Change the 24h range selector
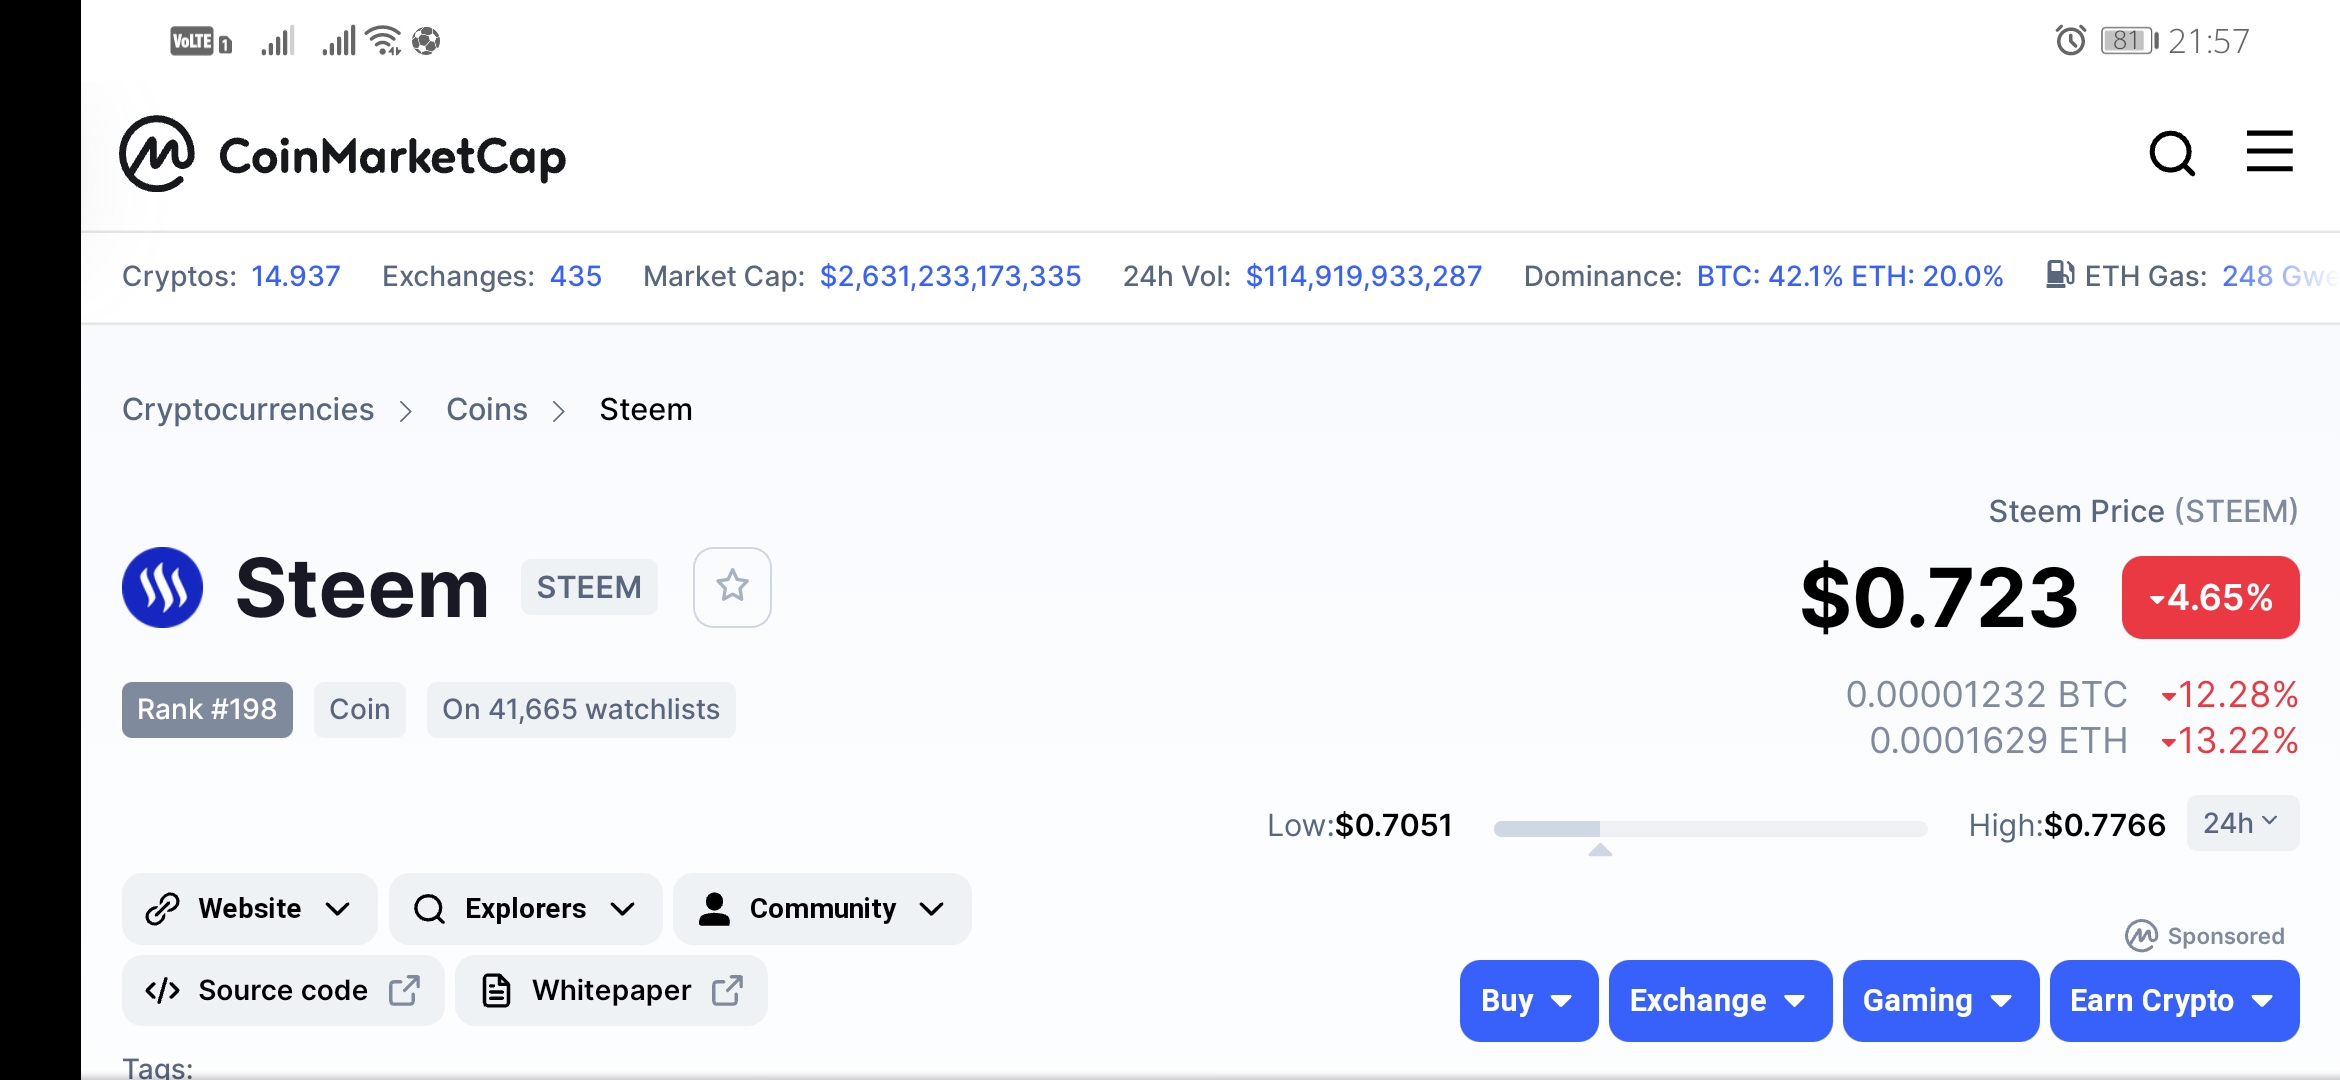 (x=2243, y=823)
